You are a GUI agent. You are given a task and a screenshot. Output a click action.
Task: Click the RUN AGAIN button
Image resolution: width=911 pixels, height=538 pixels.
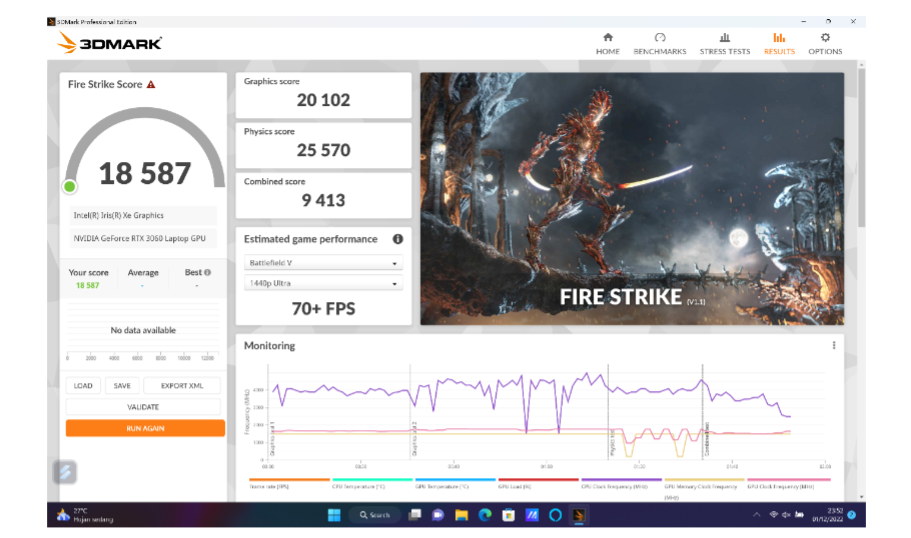point(145,428)
